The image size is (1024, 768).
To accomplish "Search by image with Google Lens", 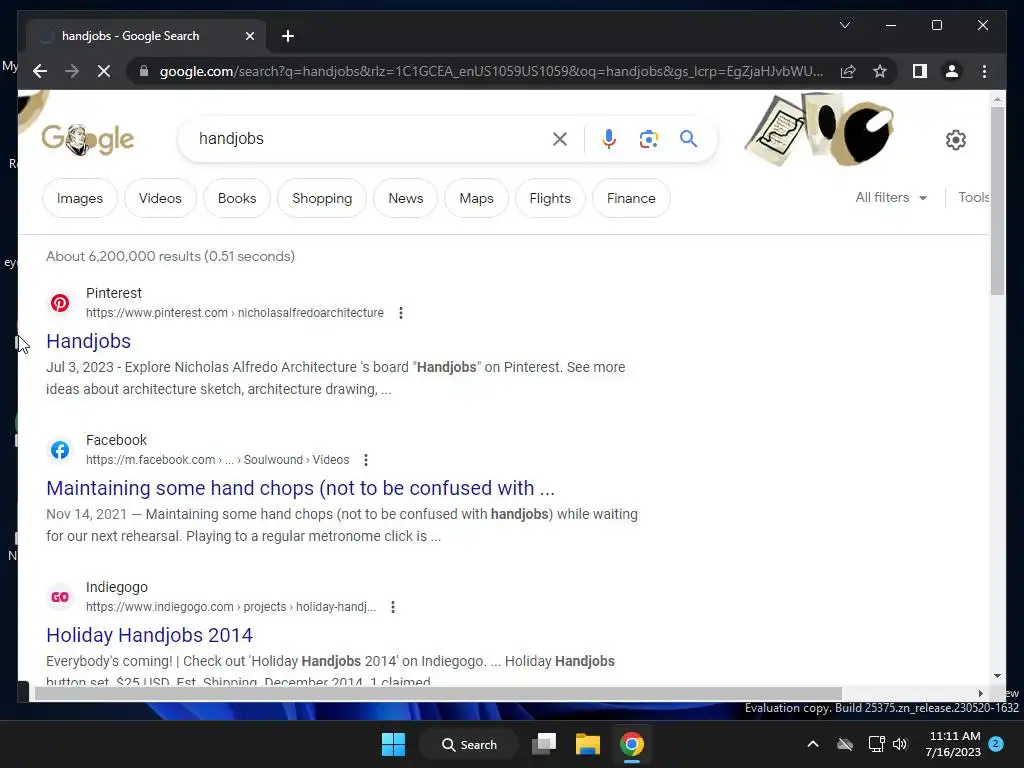I will pos(648,138).
